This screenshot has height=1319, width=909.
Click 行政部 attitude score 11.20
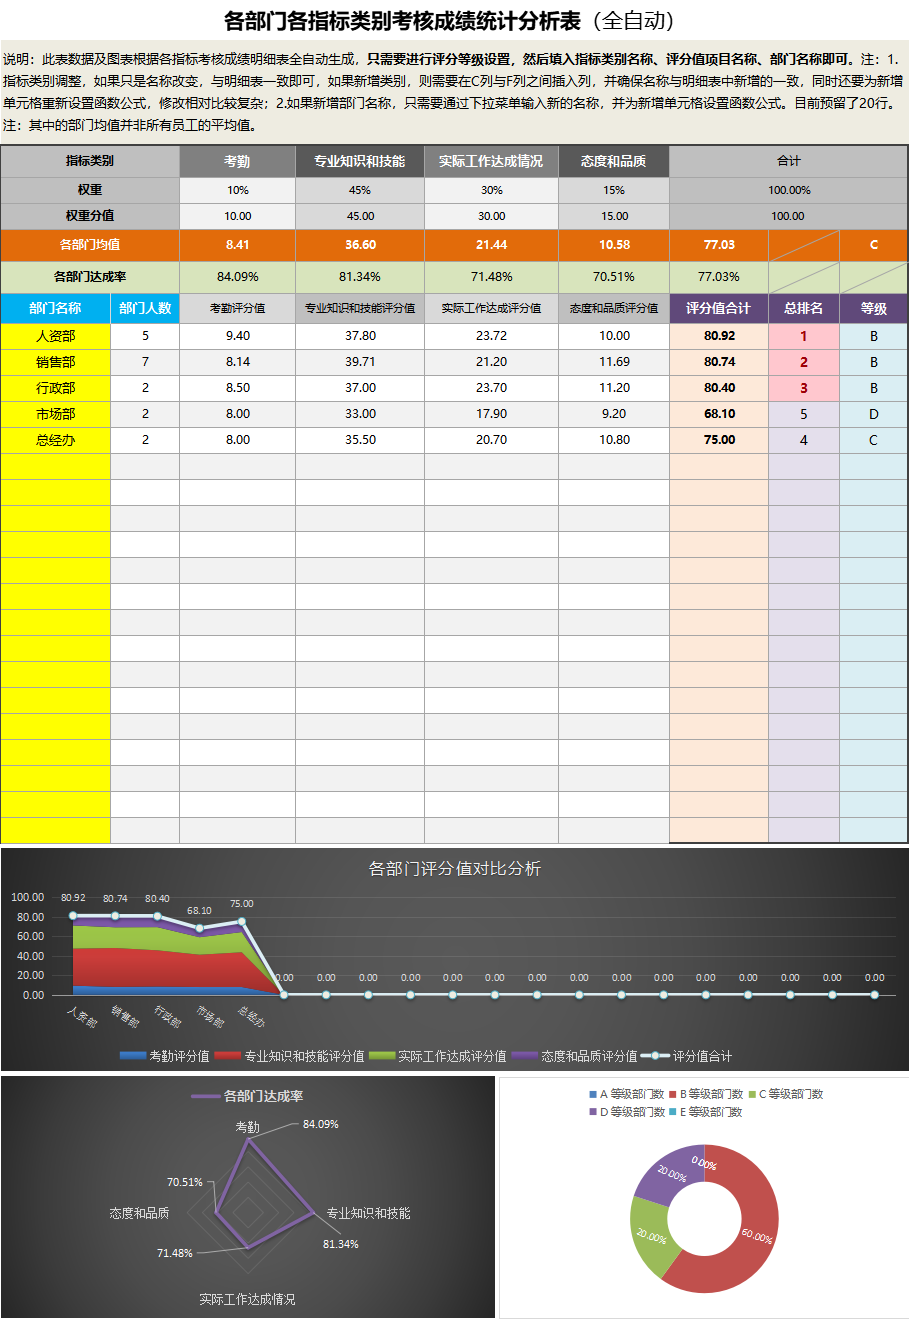(614, 388)
